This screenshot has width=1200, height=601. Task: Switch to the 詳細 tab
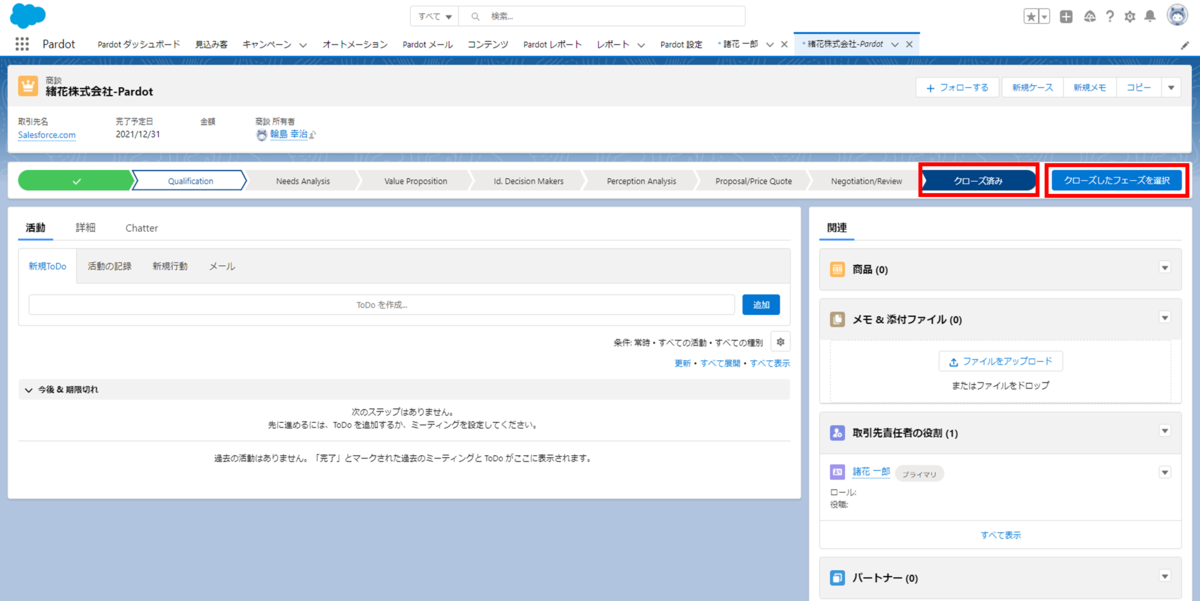click(86, 228)
